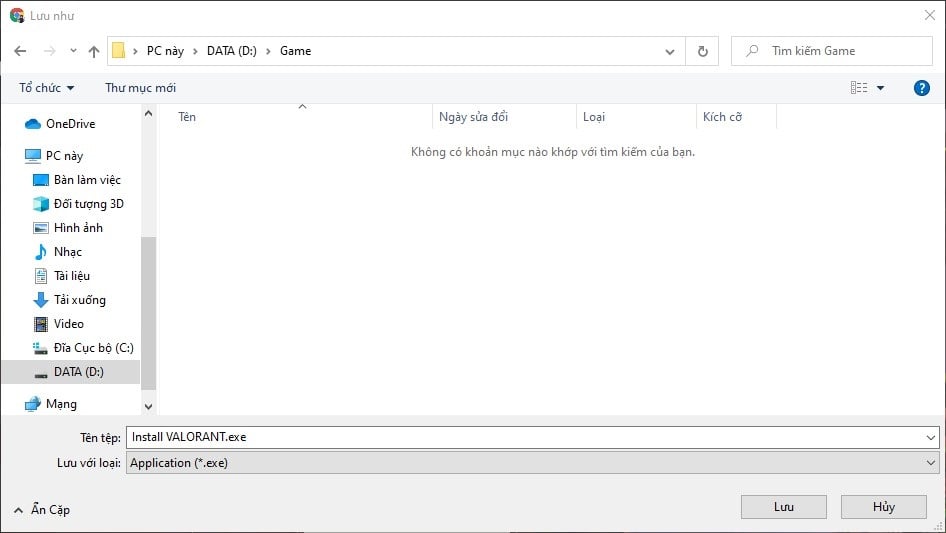Open the address bar history dropdown
The height and width of the screenshot is (533, 946).
pyautogui.click(x=669, y=51)
